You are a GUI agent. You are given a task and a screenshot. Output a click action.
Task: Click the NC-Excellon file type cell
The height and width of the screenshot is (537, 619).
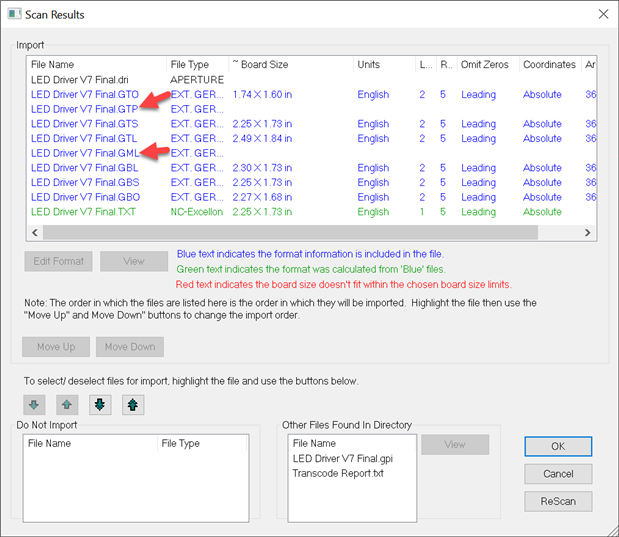pyautogui.click(x=197, y=212)
